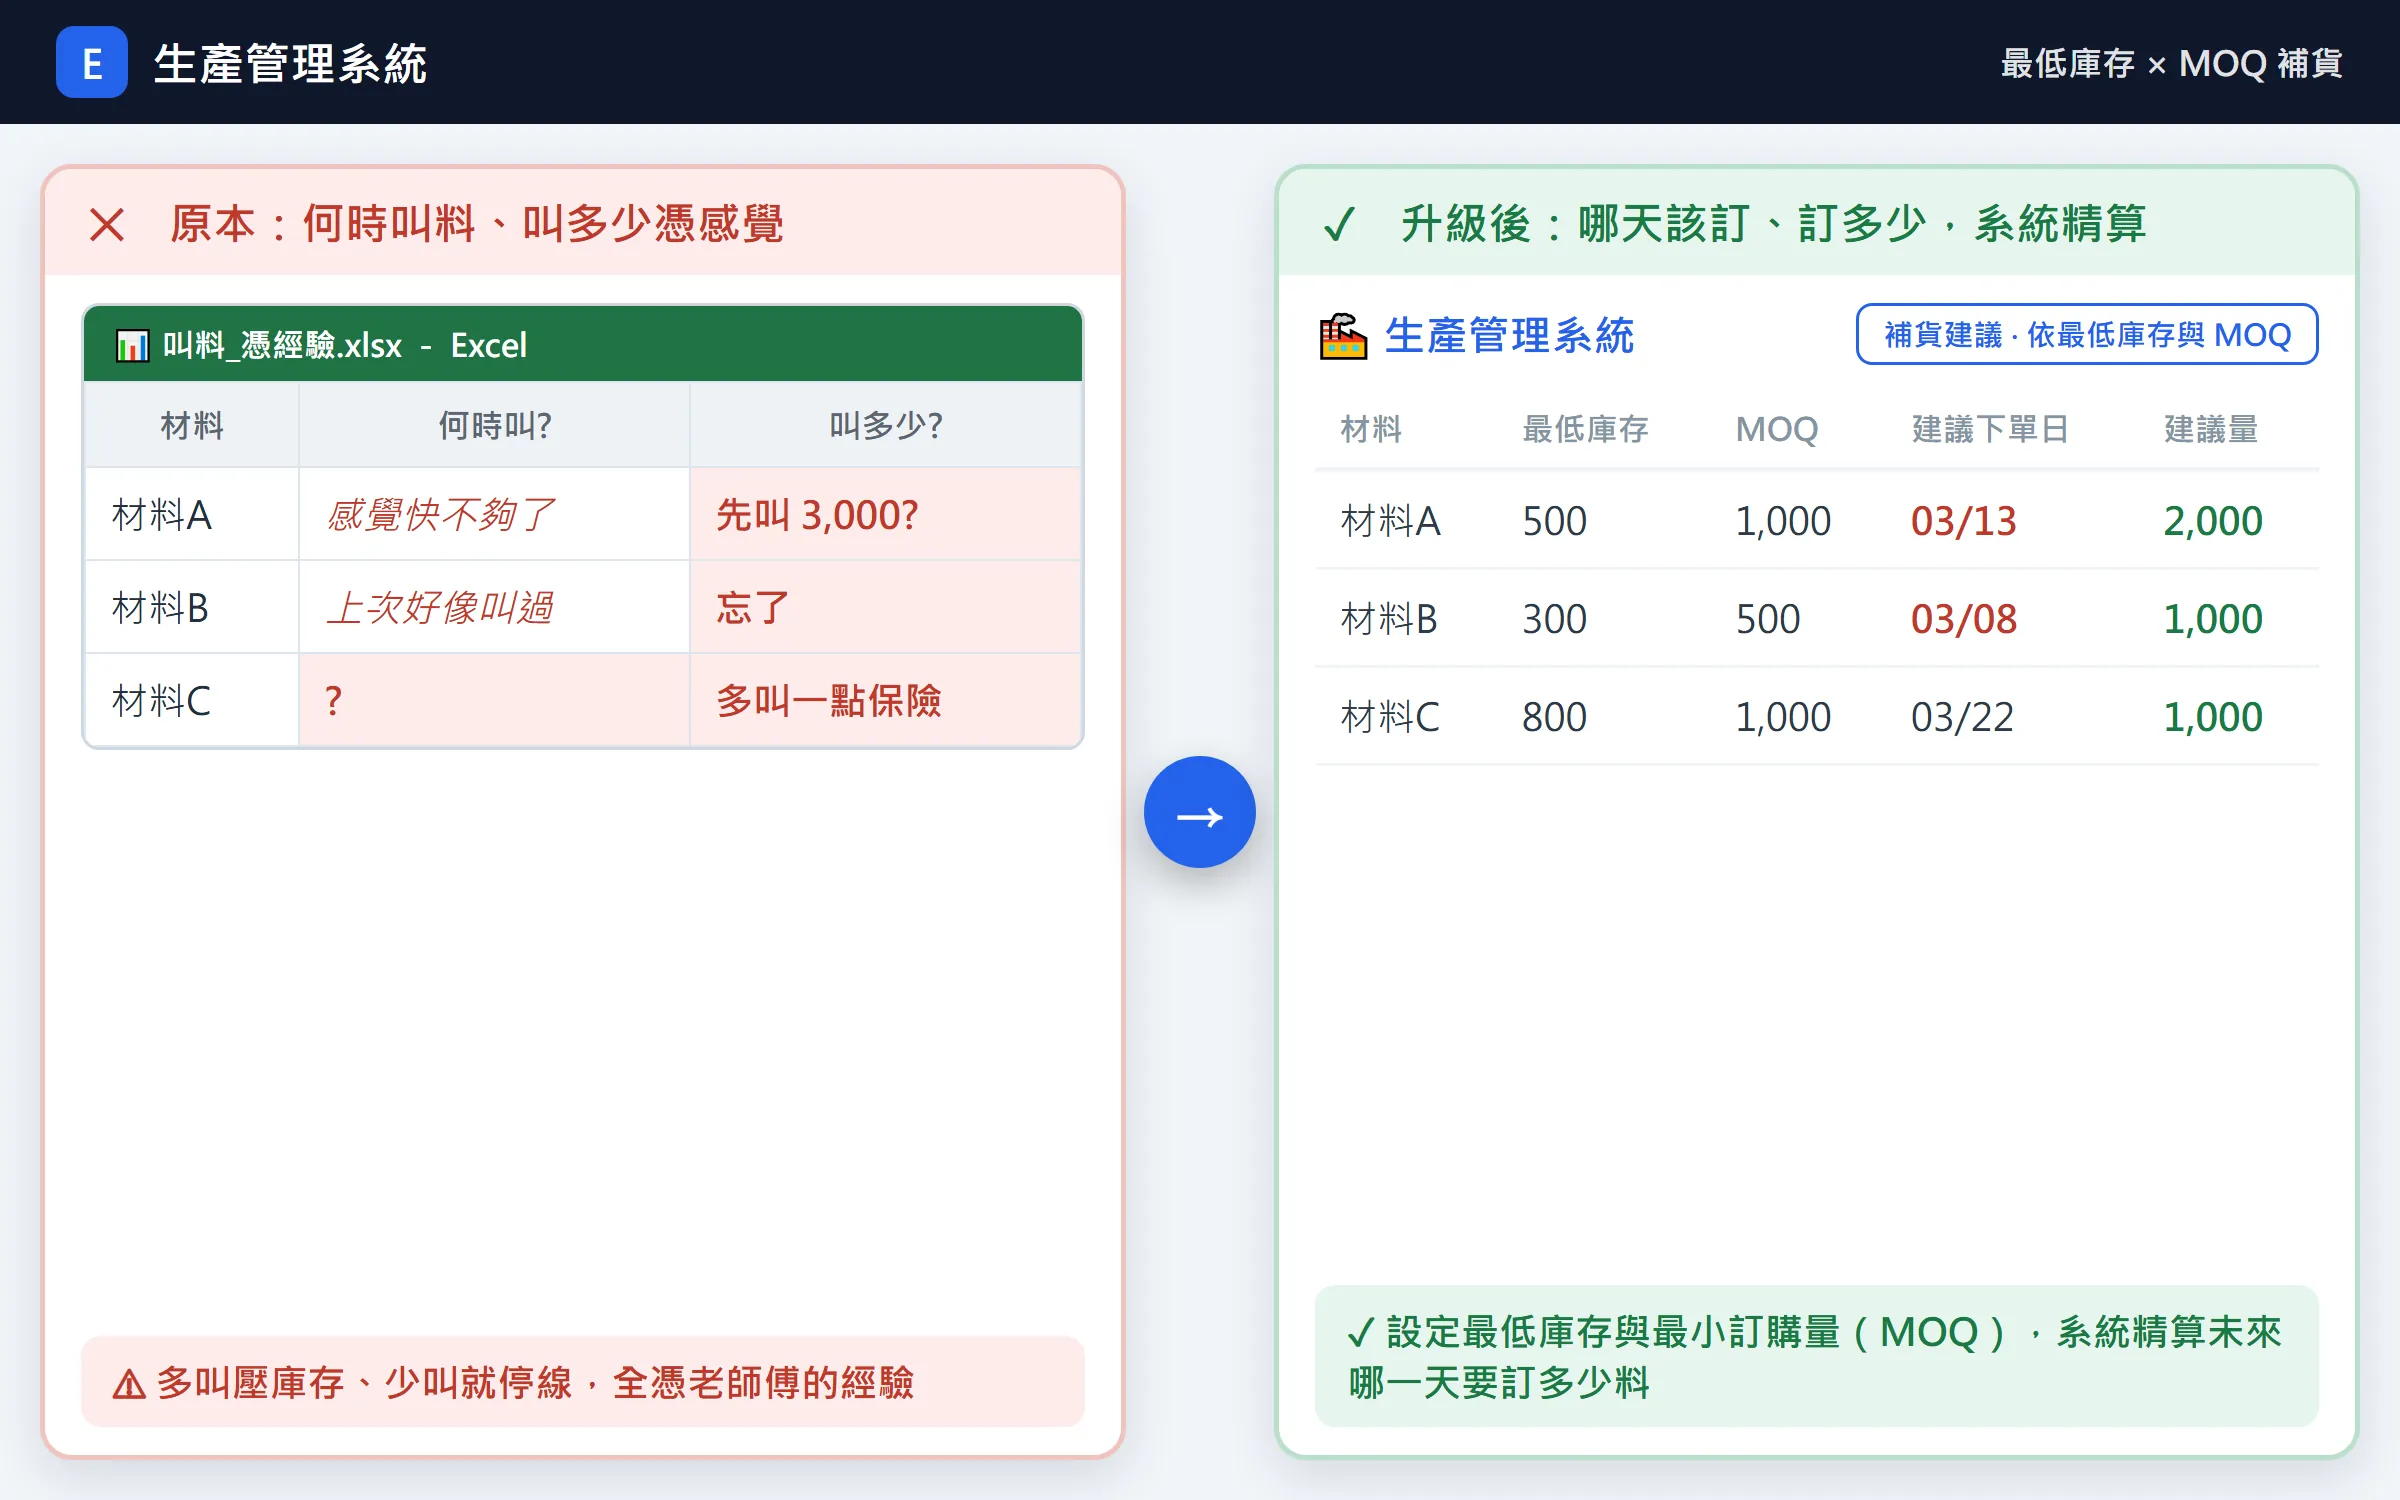Click the 03/08 order date for 材料B

1964,619
